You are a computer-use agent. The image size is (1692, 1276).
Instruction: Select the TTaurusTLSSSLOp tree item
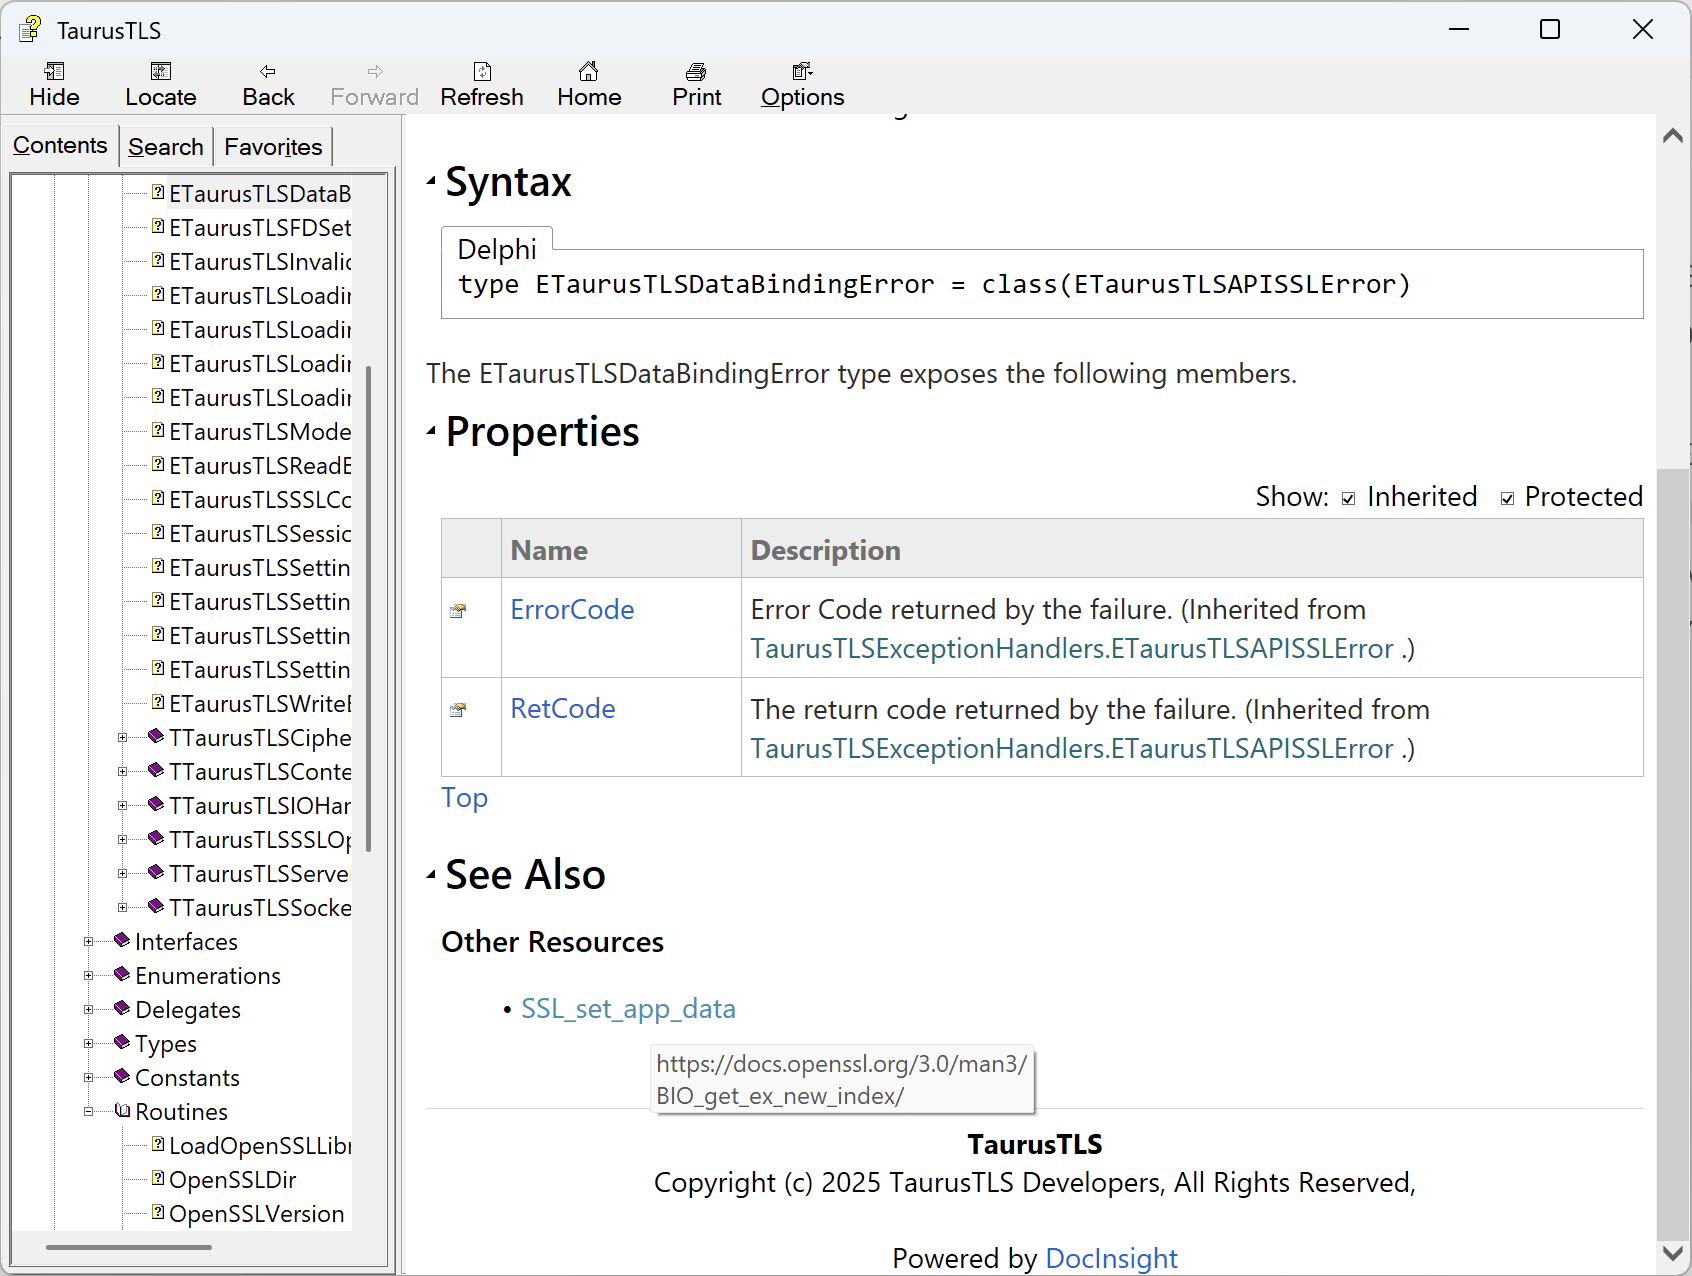click(260, 839)
